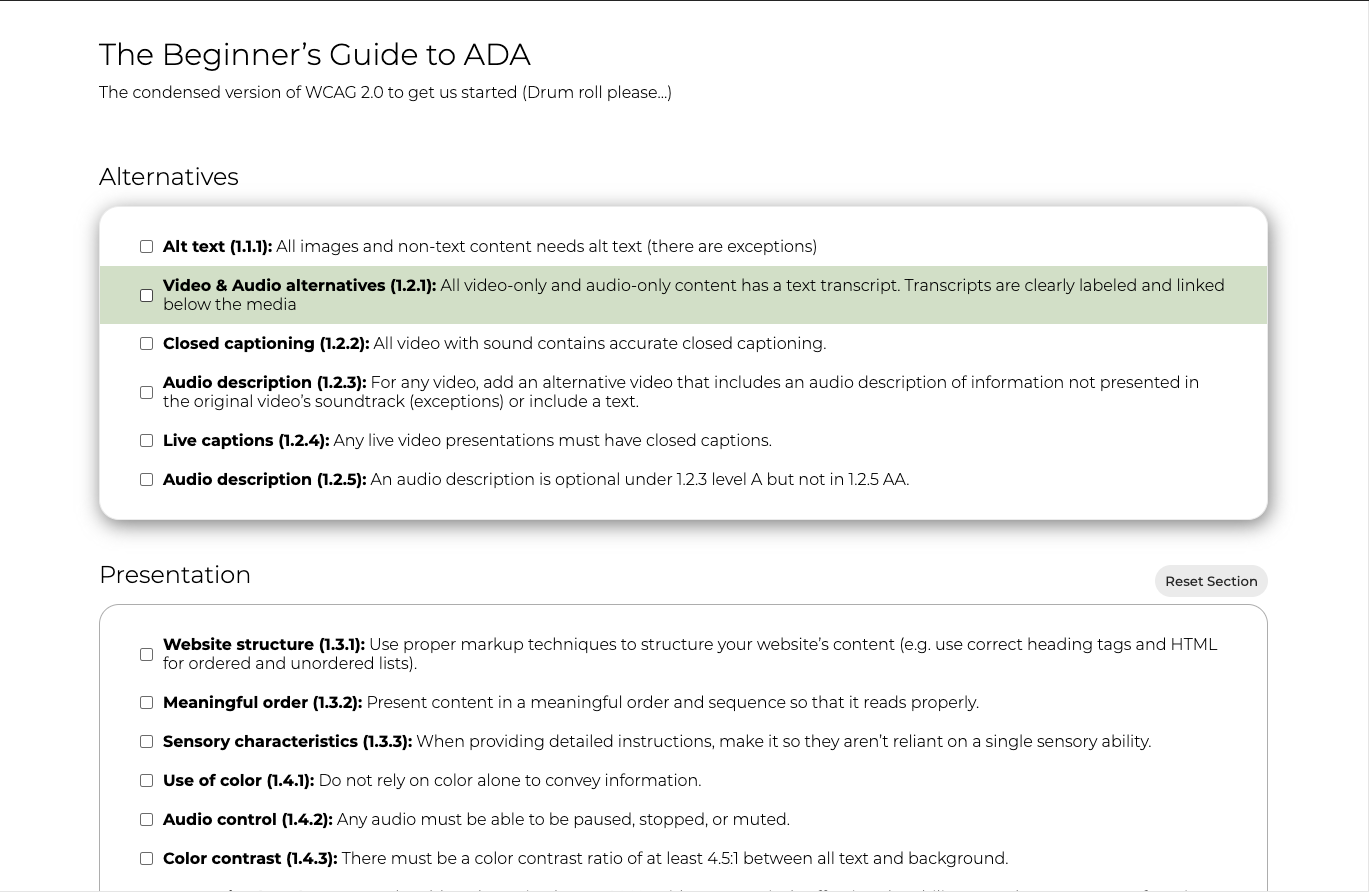Mark Live captions (1.2.4) as complete

point(146,440)
